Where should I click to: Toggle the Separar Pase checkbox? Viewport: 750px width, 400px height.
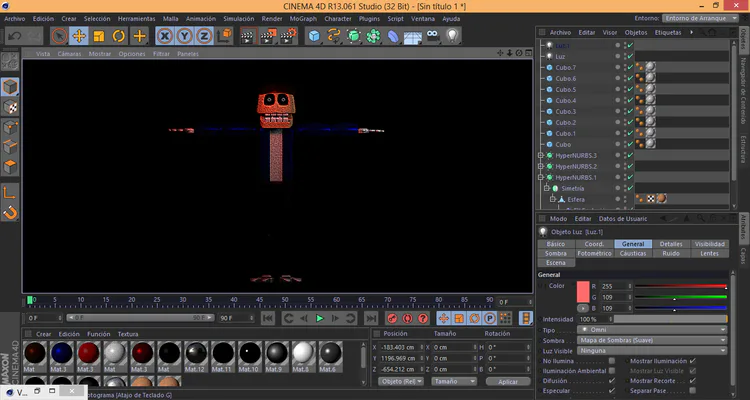[693, 391]
